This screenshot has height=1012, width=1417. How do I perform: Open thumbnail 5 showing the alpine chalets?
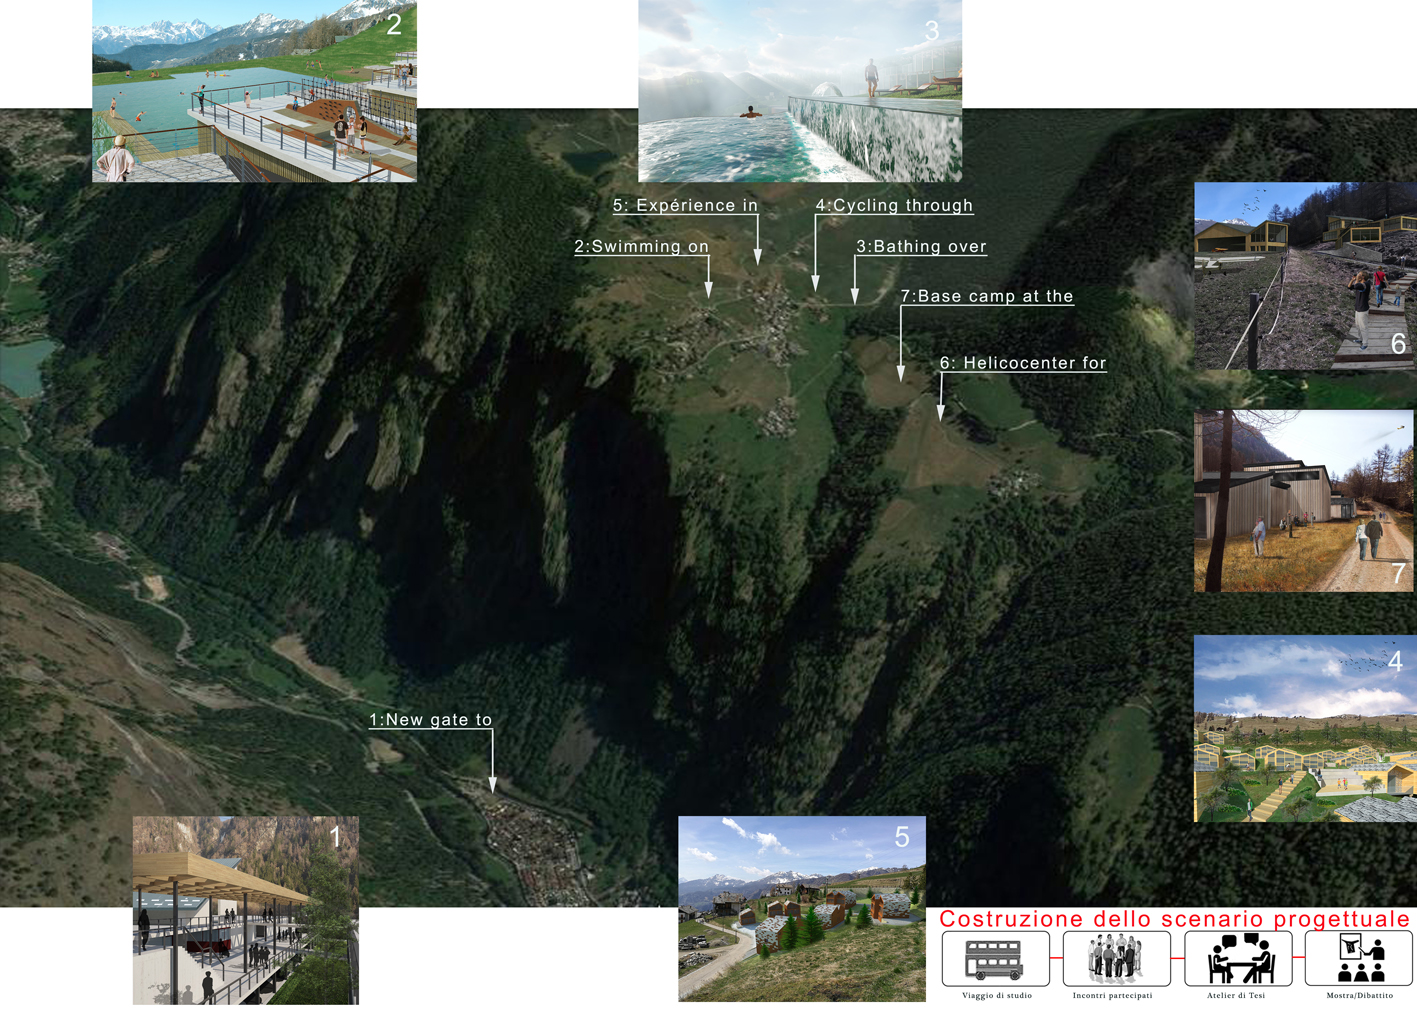[x=801, y=908]
